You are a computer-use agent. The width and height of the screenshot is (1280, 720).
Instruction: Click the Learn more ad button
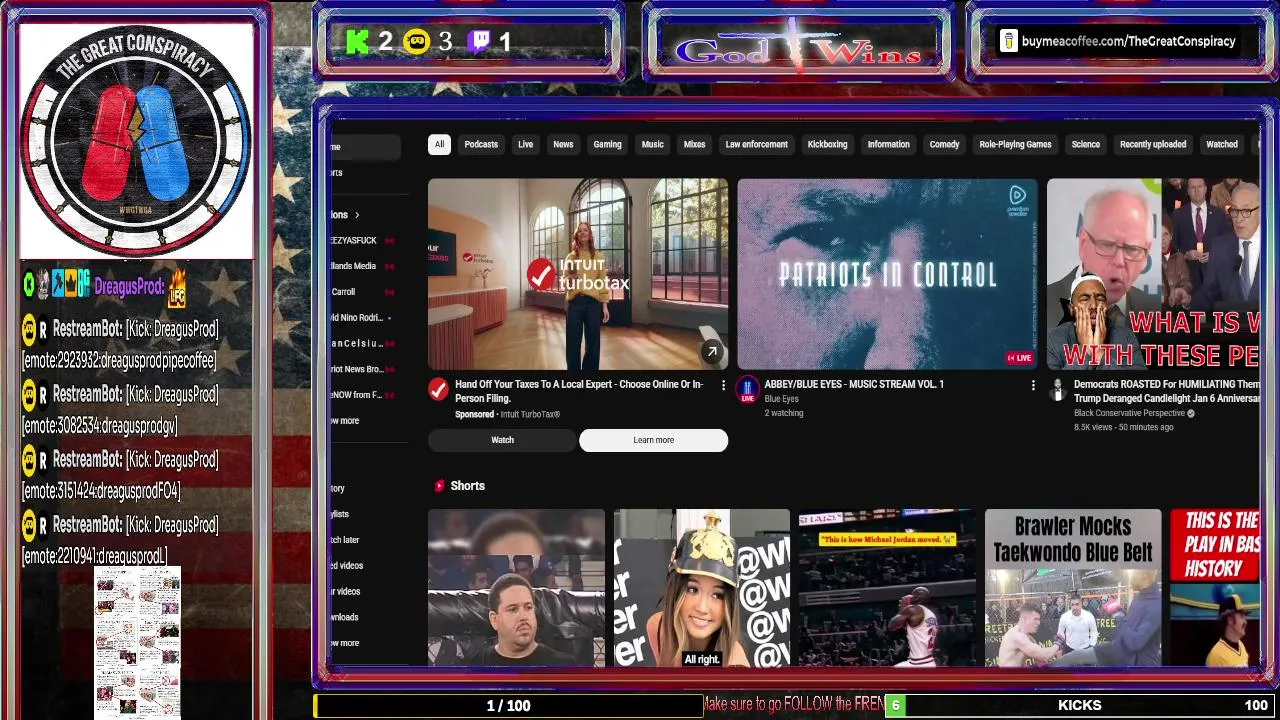point(653,440)
